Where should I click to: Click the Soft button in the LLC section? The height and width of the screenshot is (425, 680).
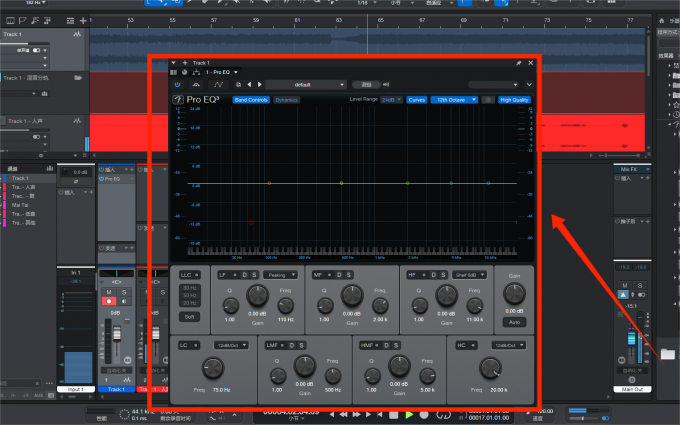(190, 317)
